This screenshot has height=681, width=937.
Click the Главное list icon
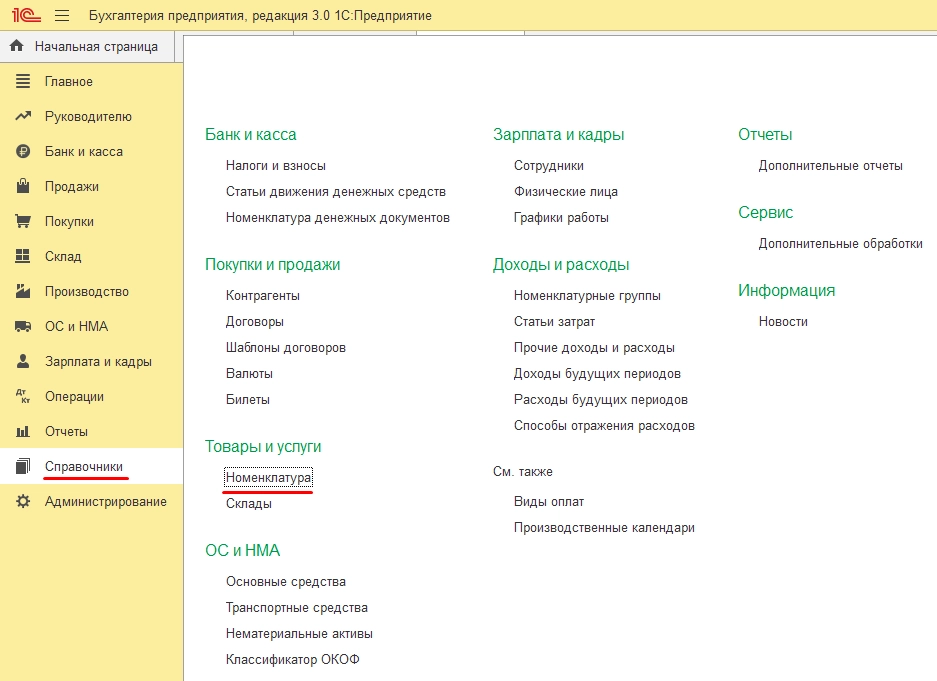point(23,81)
